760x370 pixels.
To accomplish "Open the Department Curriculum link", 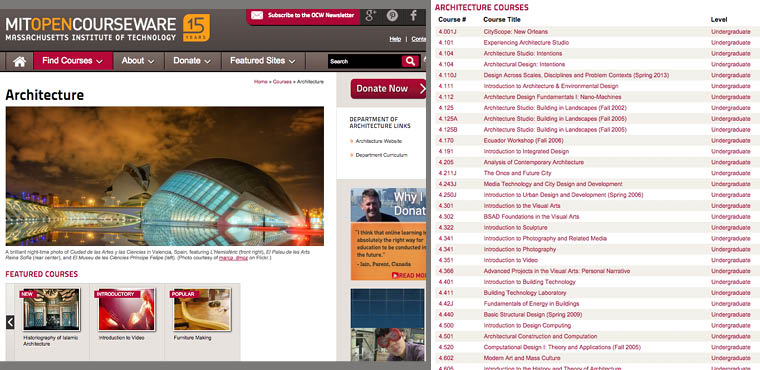I will (381, 155).
